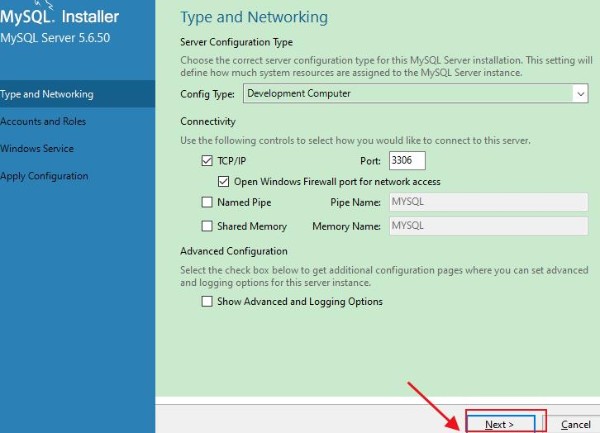600x433 pixels.
Task: Click the Port label
Action: point(370,161)
